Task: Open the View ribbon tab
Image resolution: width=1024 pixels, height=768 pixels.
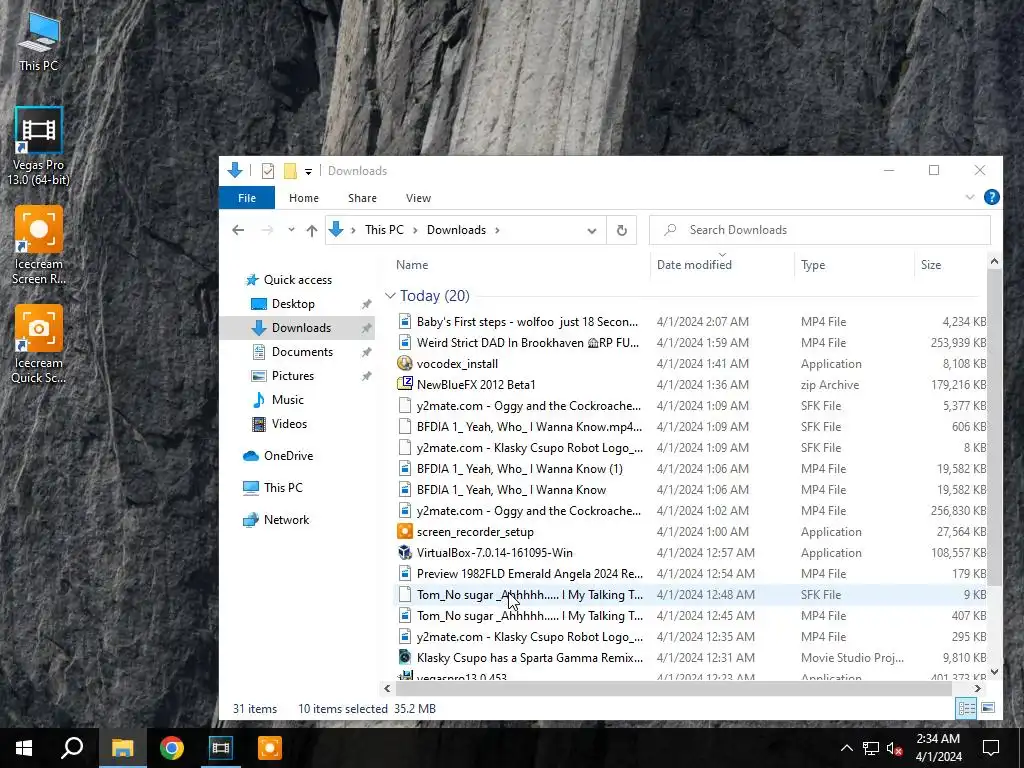Action: coord(418,198)
